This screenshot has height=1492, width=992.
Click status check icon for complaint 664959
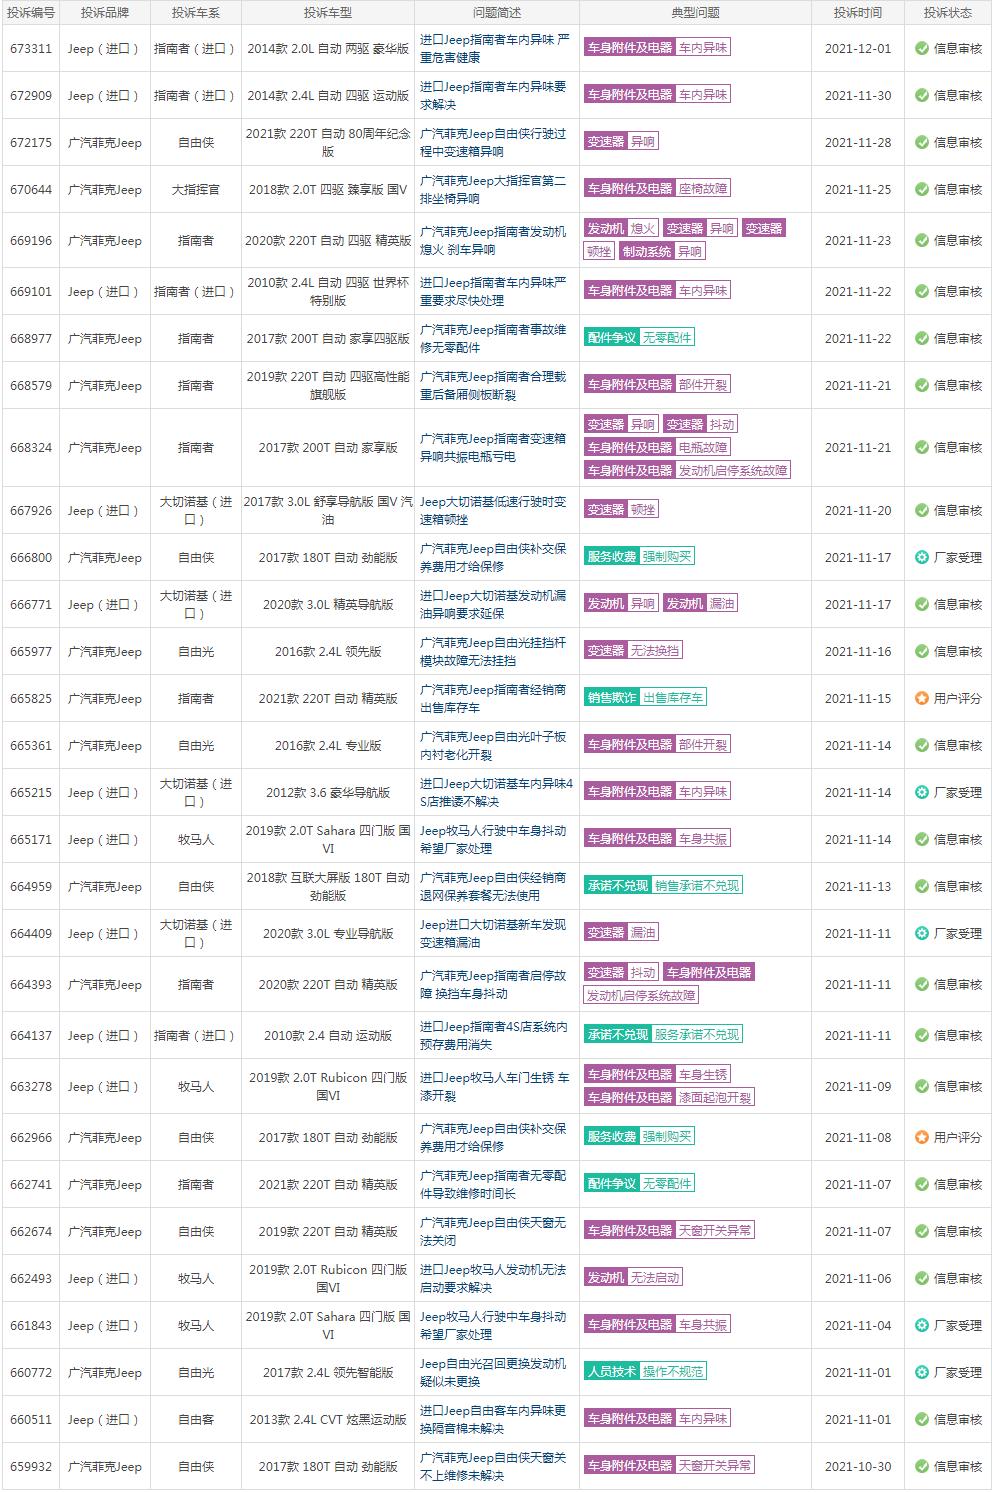coord(922,886)
